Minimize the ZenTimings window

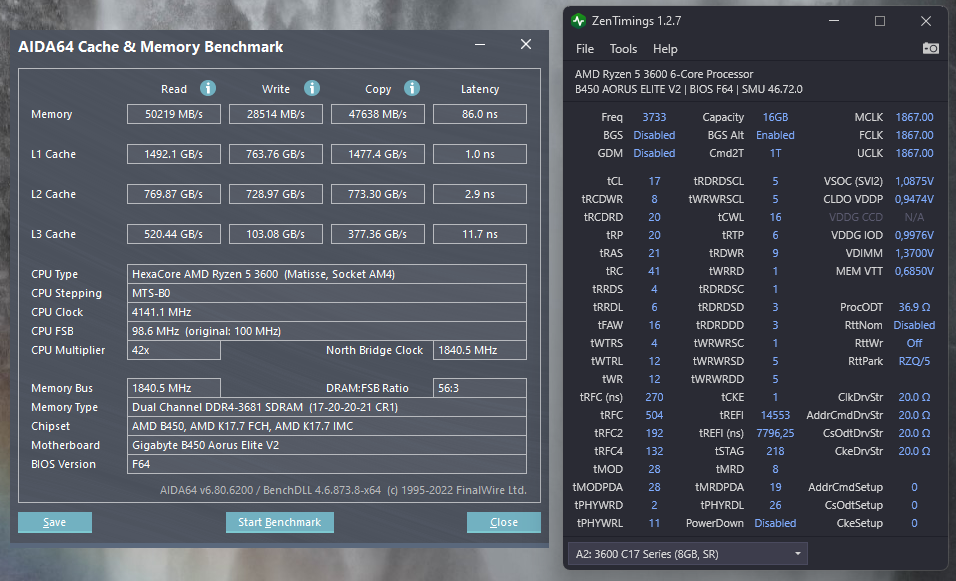[834, 21]
